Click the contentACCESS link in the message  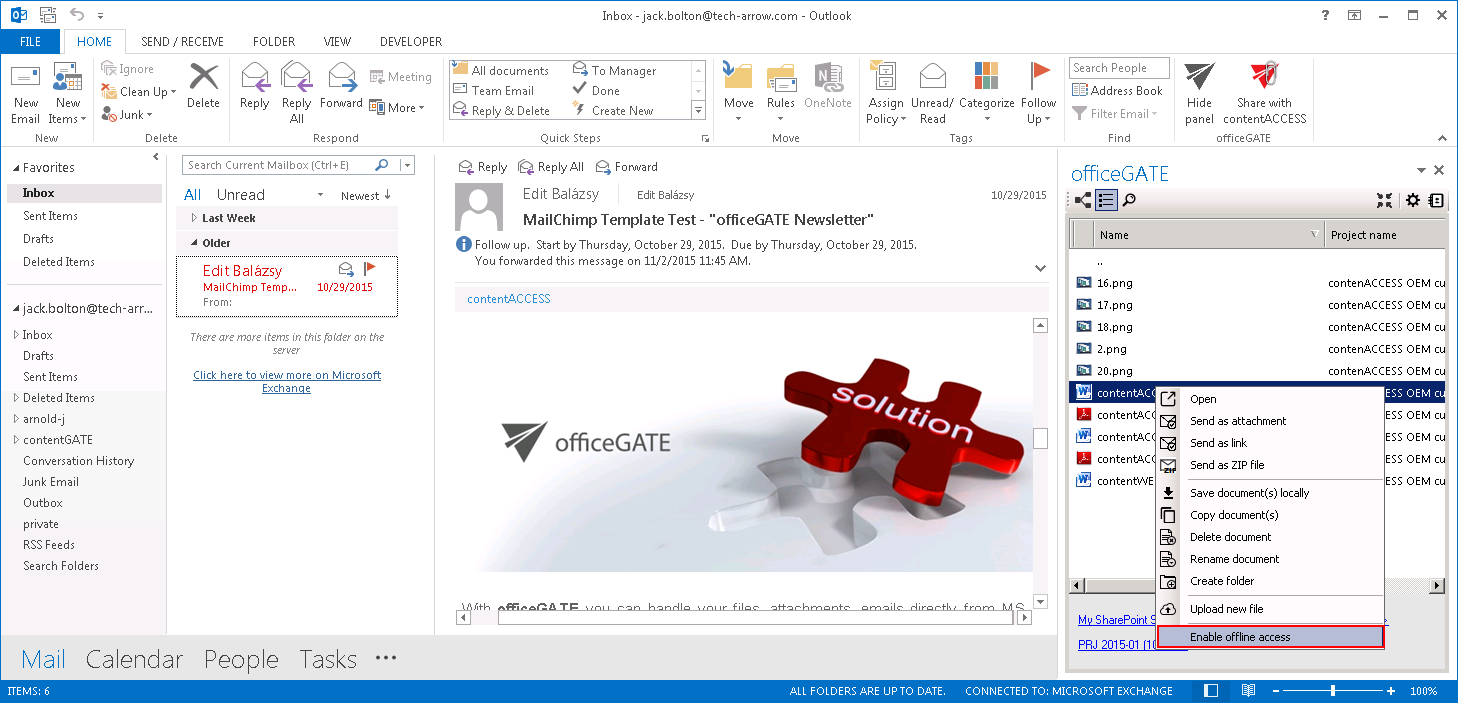(508, 299)
